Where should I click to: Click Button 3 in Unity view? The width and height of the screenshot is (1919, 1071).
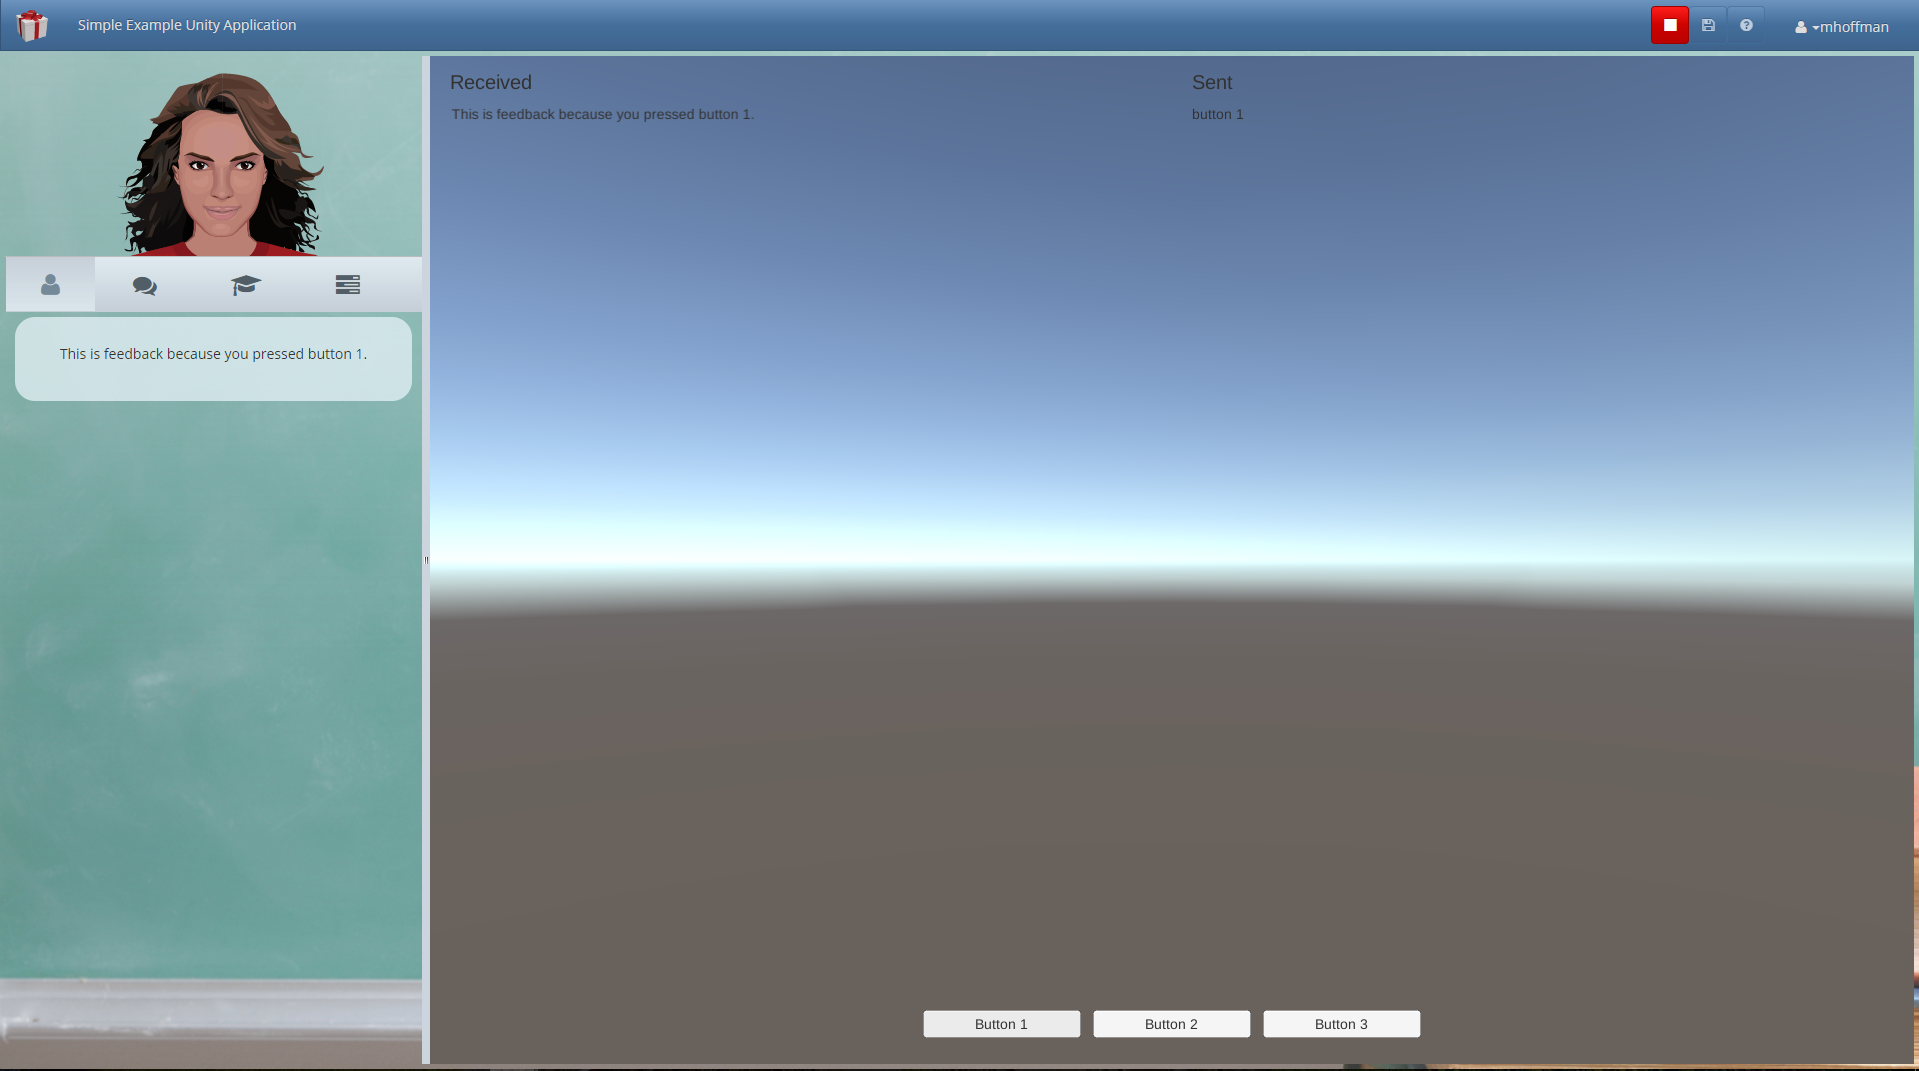tap(1341, 1024)
